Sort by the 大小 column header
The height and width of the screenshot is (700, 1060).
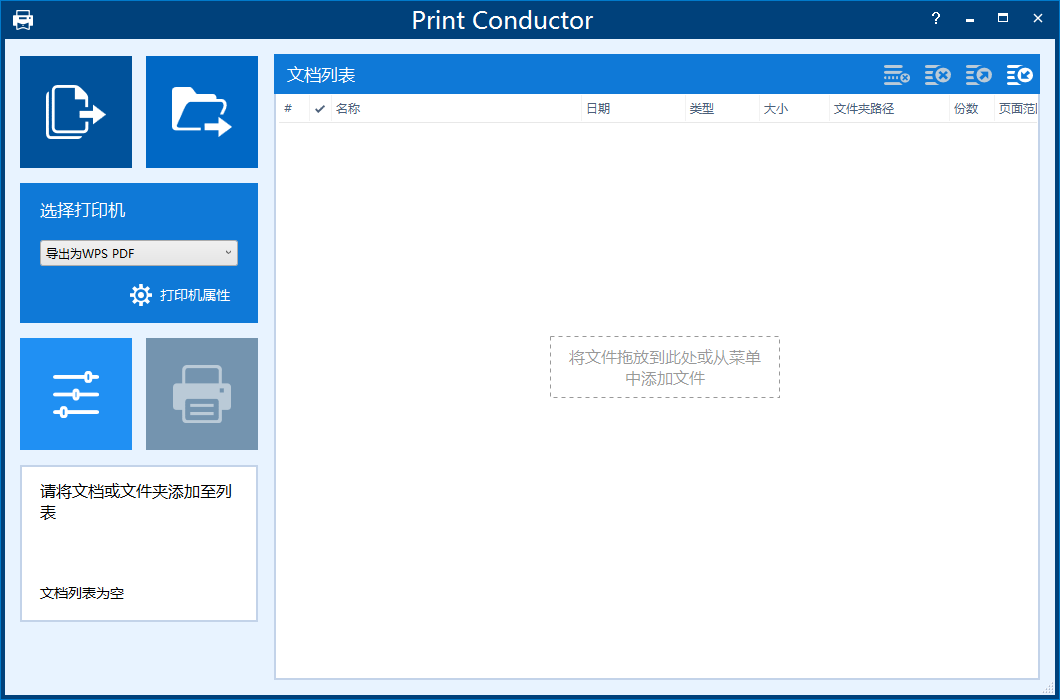[794, 109]
